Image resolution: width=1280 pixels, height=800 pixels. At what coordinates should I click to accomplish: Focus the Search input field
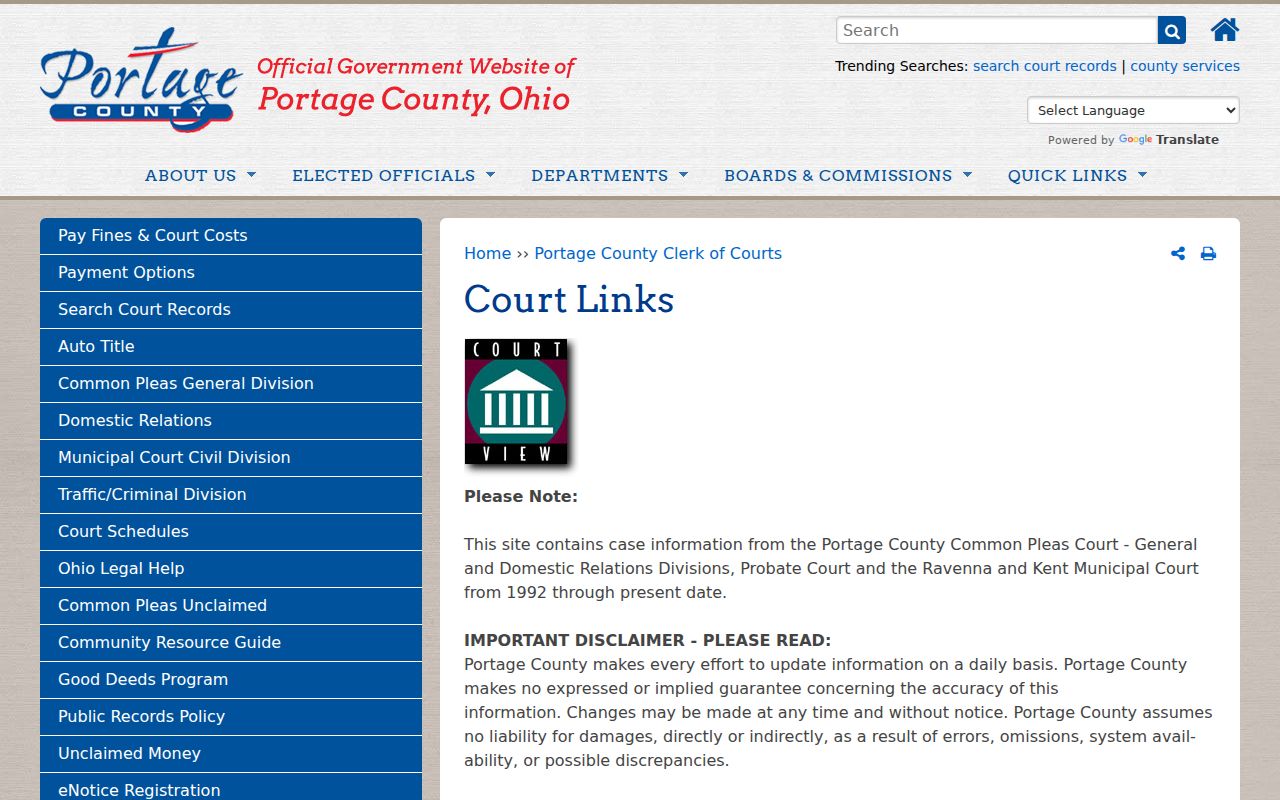click(x=997, y=30)
